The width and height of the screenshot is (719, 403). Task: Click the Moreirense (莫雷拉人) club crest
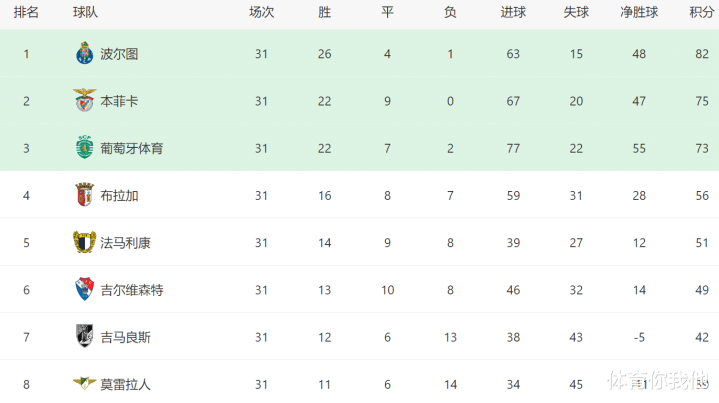tap(84, 383)
